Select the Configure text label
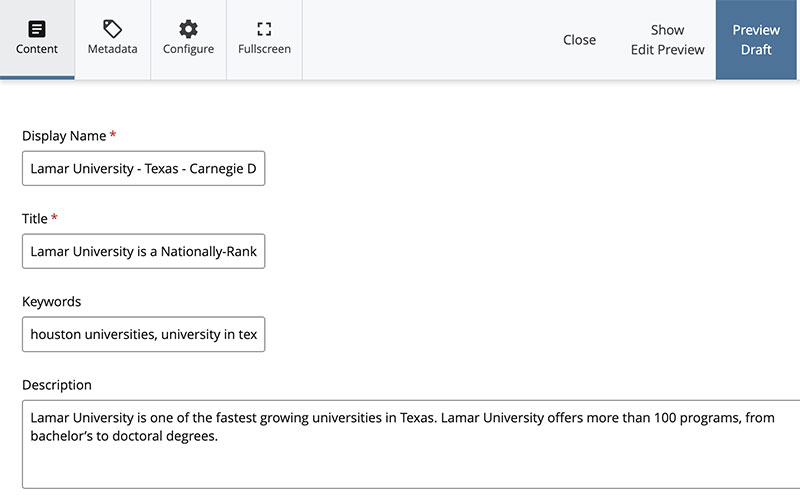Viewport: 800px width, 501px height. pos(188,49)
